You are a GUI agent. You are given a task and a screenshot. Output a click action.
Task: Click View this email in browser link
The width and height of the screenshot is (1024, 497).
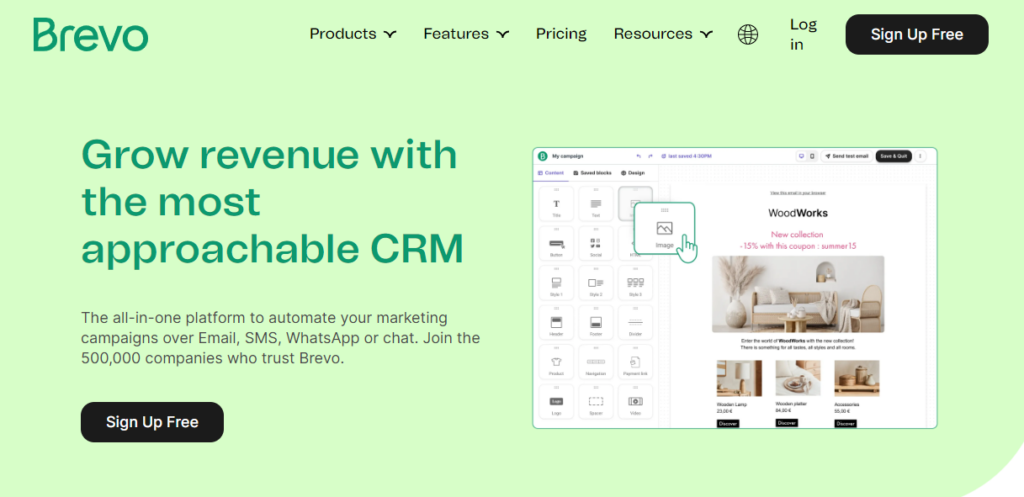(797, 193)
